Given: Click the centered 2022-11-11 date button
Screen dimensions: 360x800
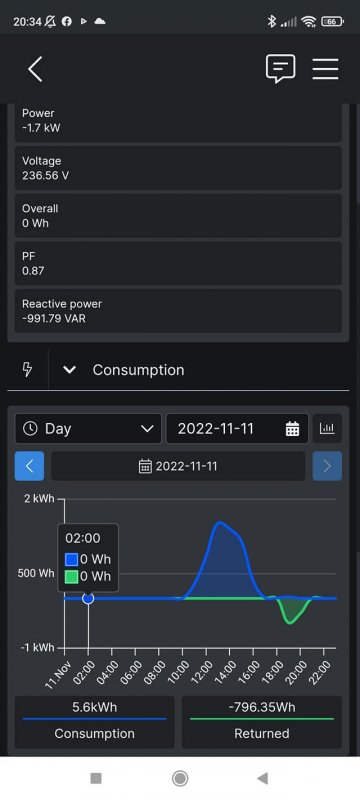Looking at the screenshot, I should point(178,466).
